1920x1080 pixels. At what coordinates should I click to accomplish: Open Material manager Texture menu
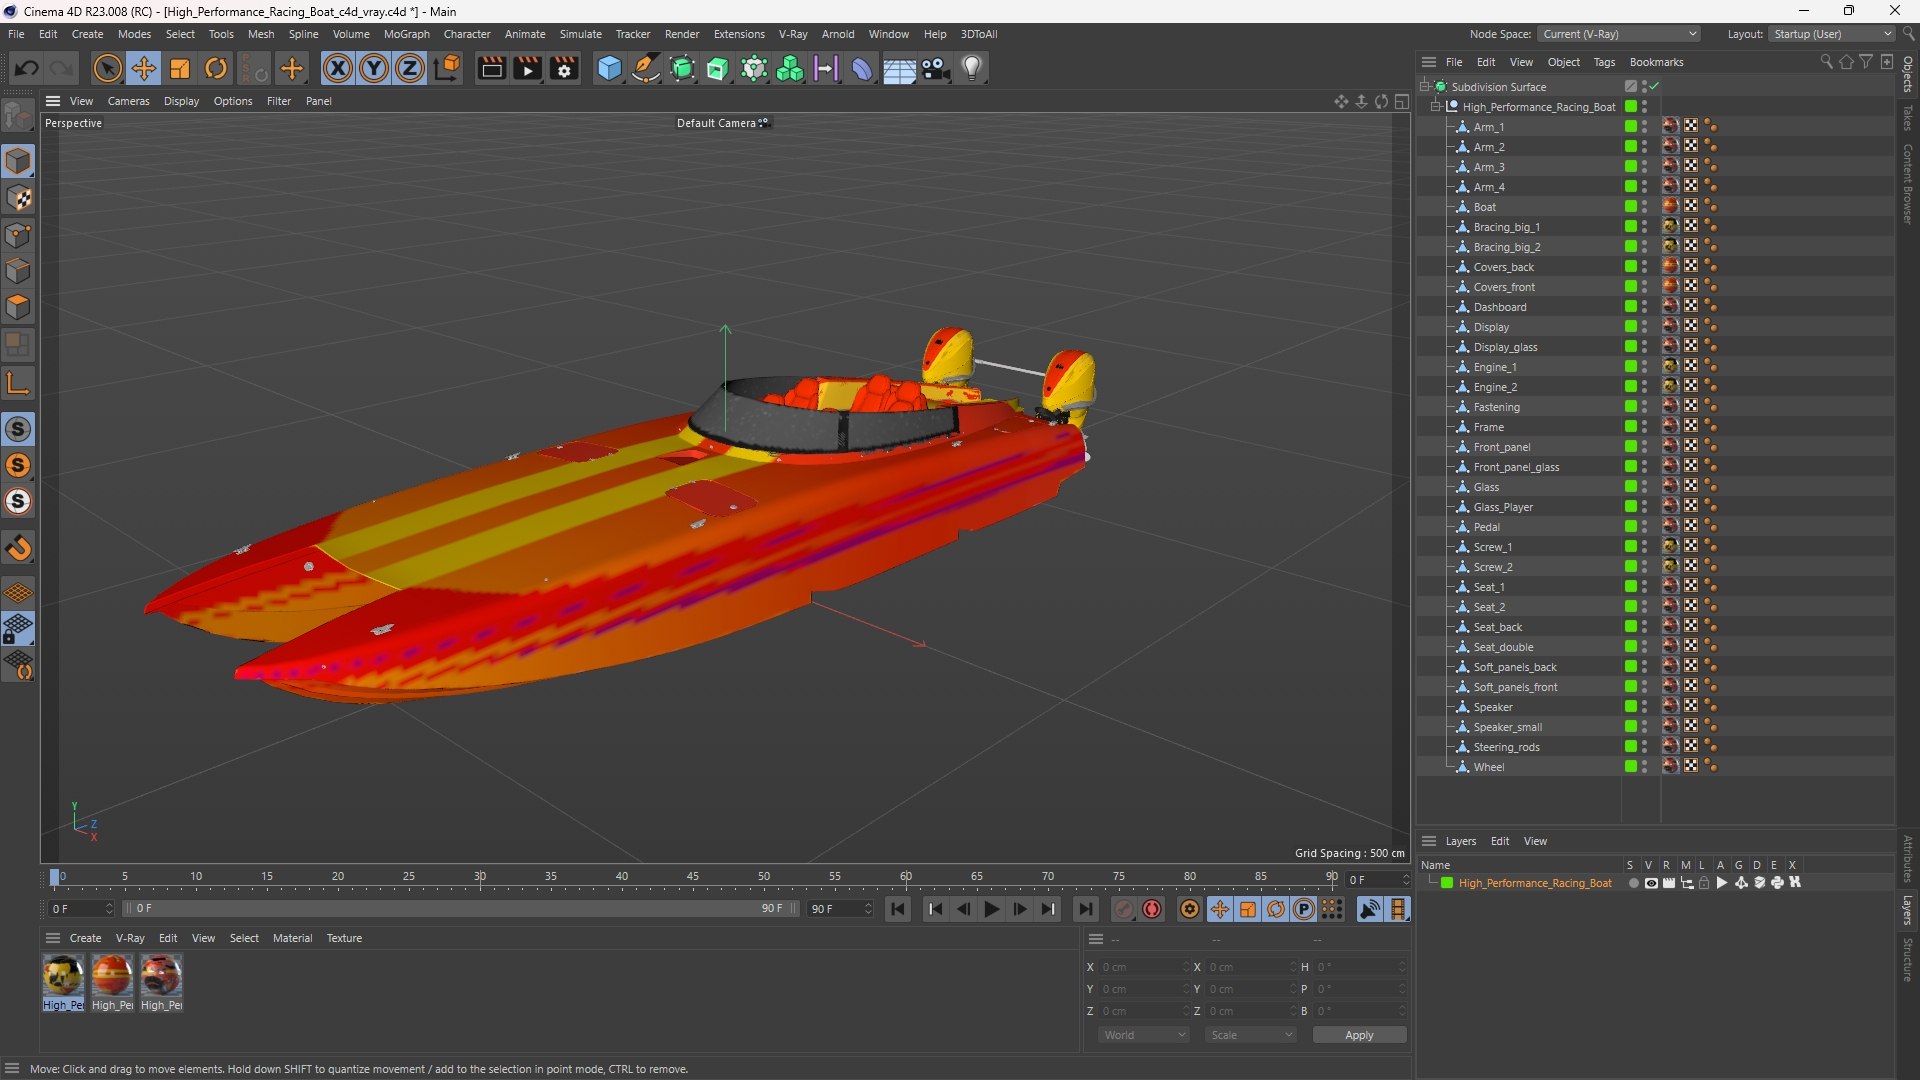coord(344,938)
